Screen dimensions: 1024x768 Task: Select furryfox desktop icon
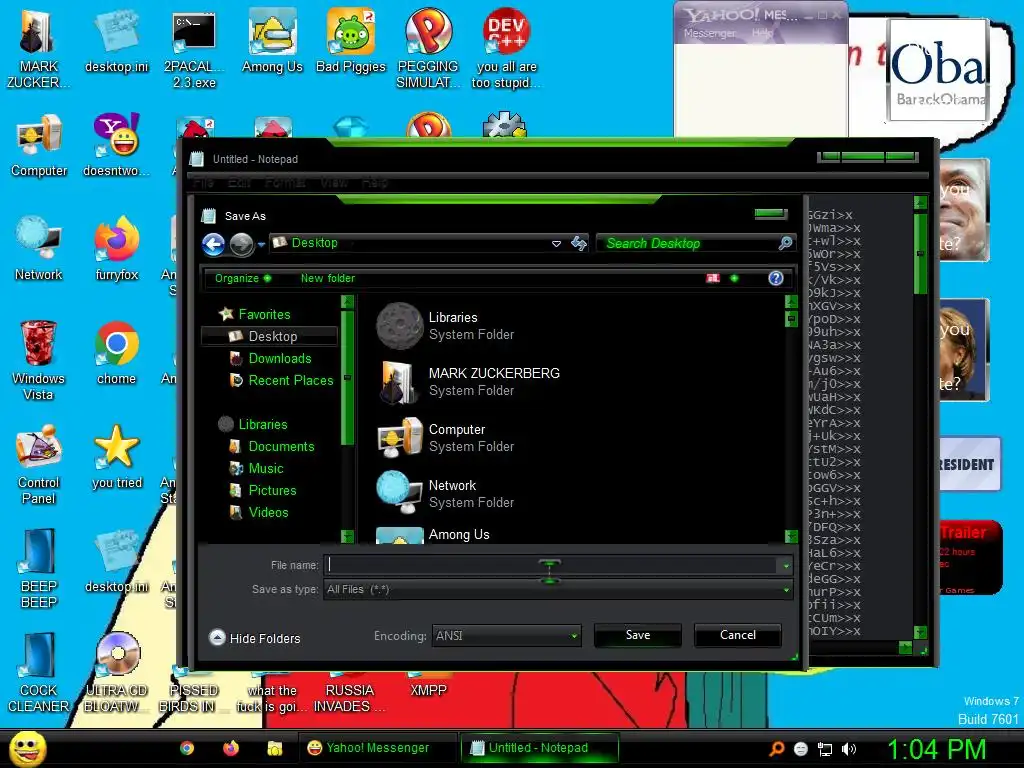point(116,249)
